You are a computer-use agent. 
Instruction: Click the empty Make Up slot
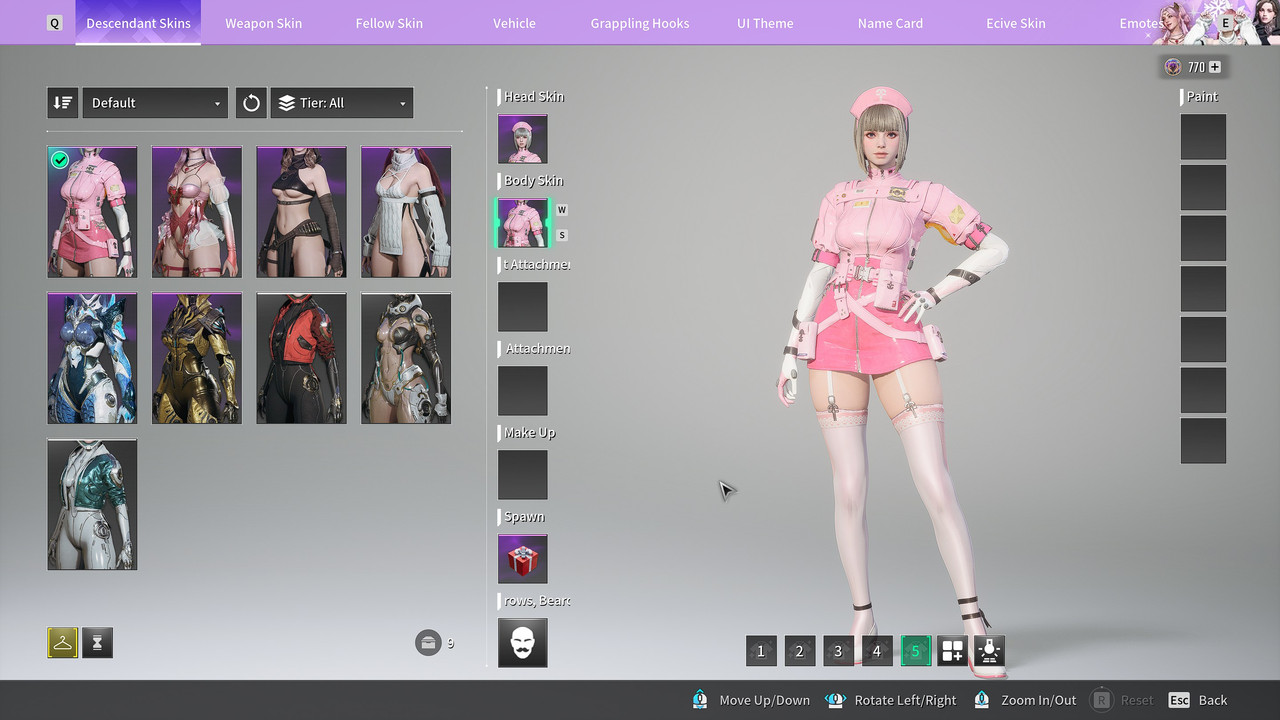coord(523,475)
